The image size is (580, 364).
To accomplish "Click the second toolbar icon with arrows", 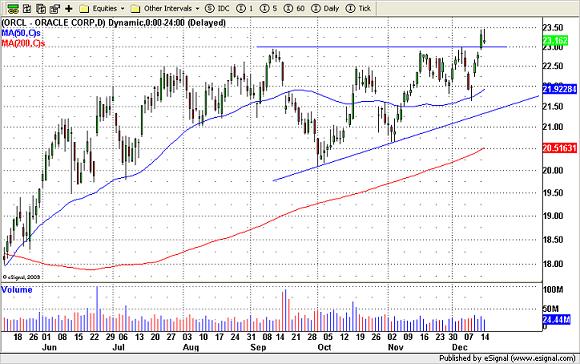I will point(27,8).
